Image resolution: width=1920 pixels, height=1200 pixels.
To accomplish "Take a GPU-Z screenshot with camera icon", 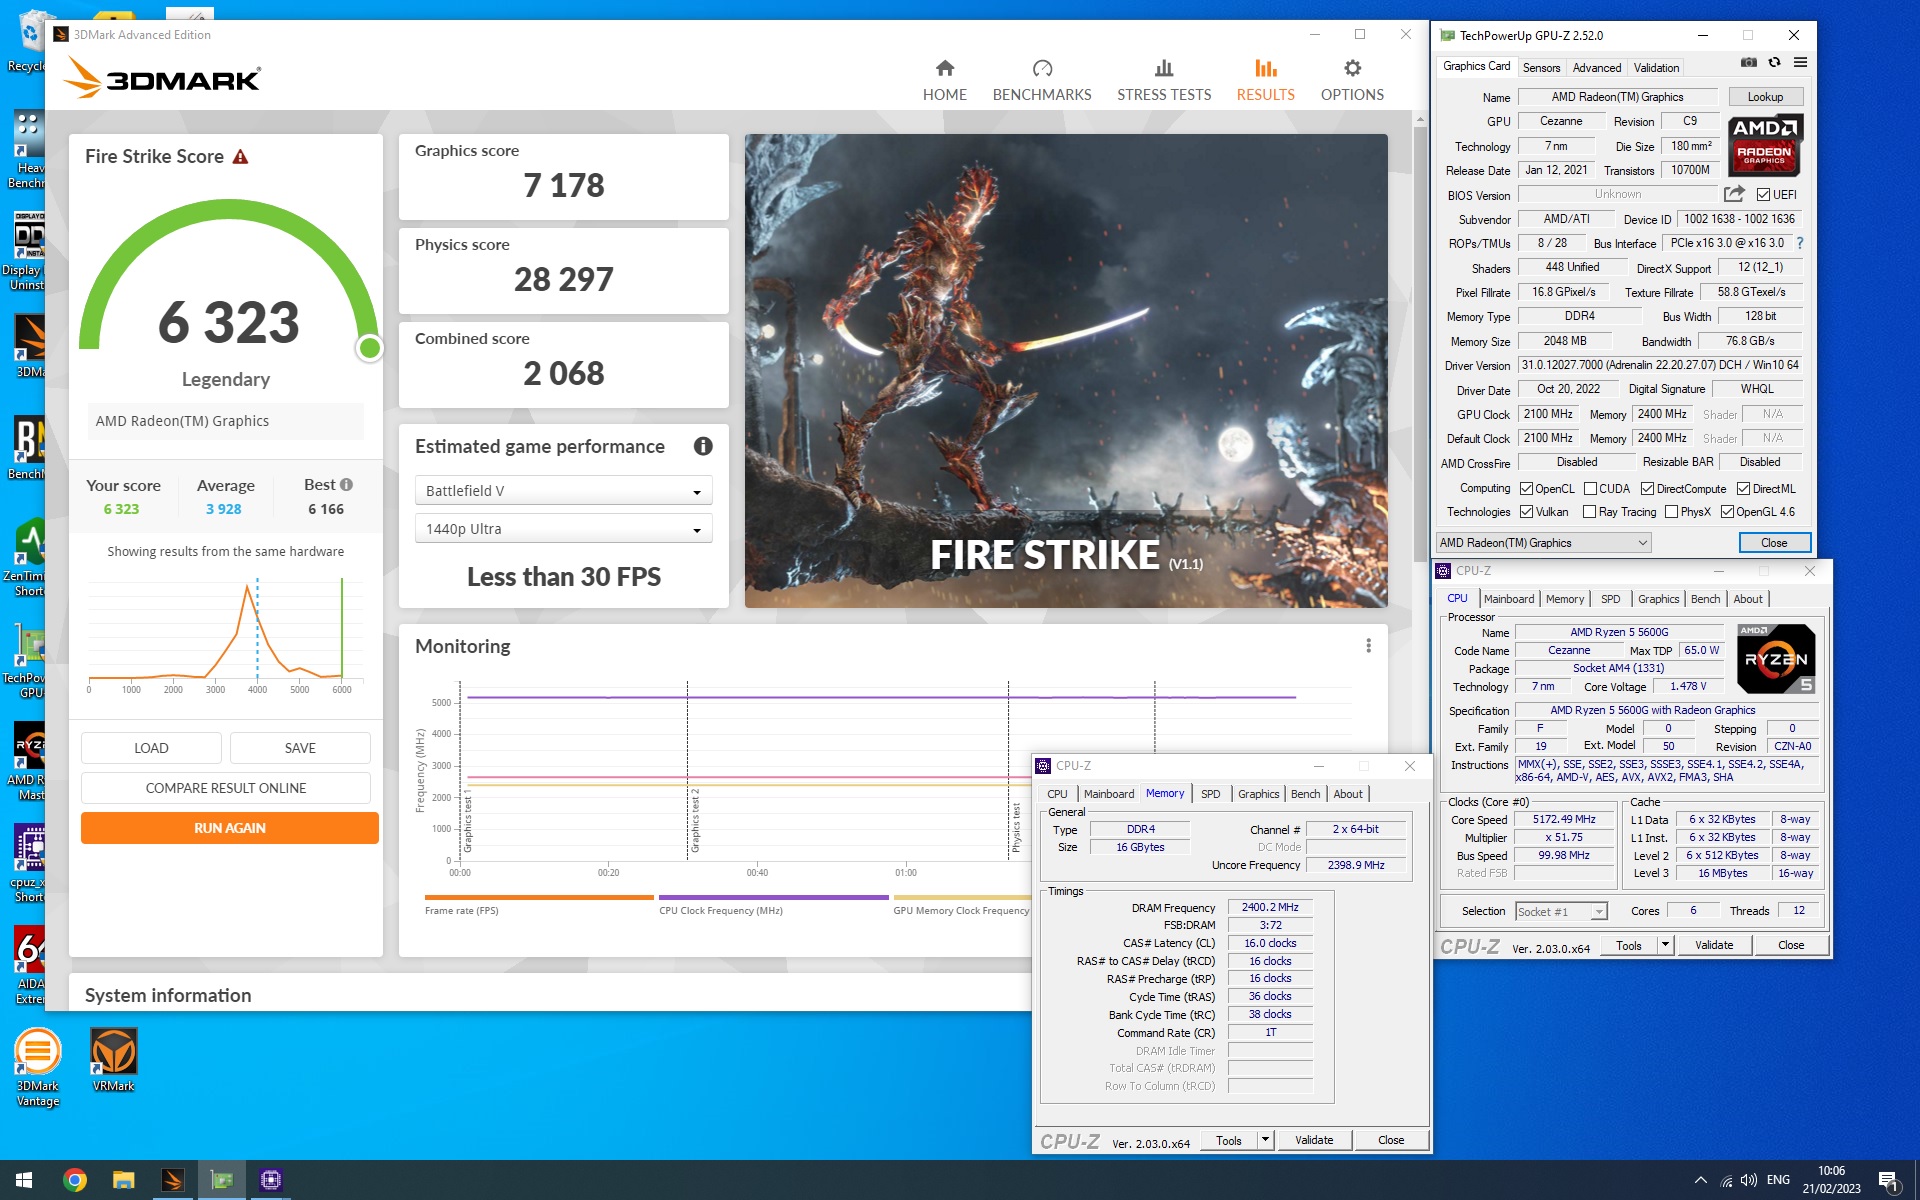I will [x=1748, y=62].
